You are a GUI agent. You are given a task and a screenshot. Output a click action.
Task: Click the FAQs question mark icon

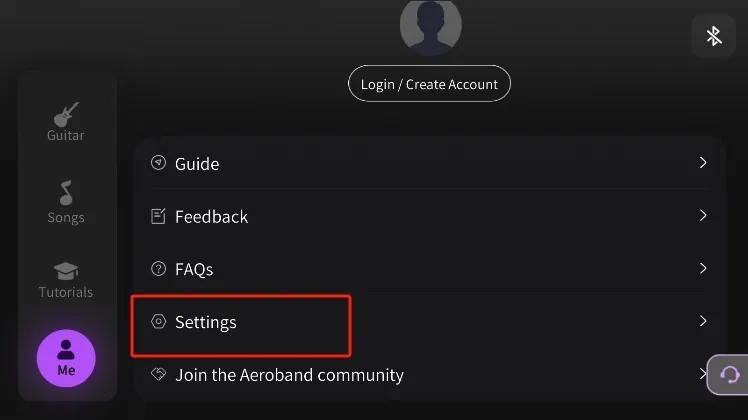pyautogui.click(x=158, y=269)
